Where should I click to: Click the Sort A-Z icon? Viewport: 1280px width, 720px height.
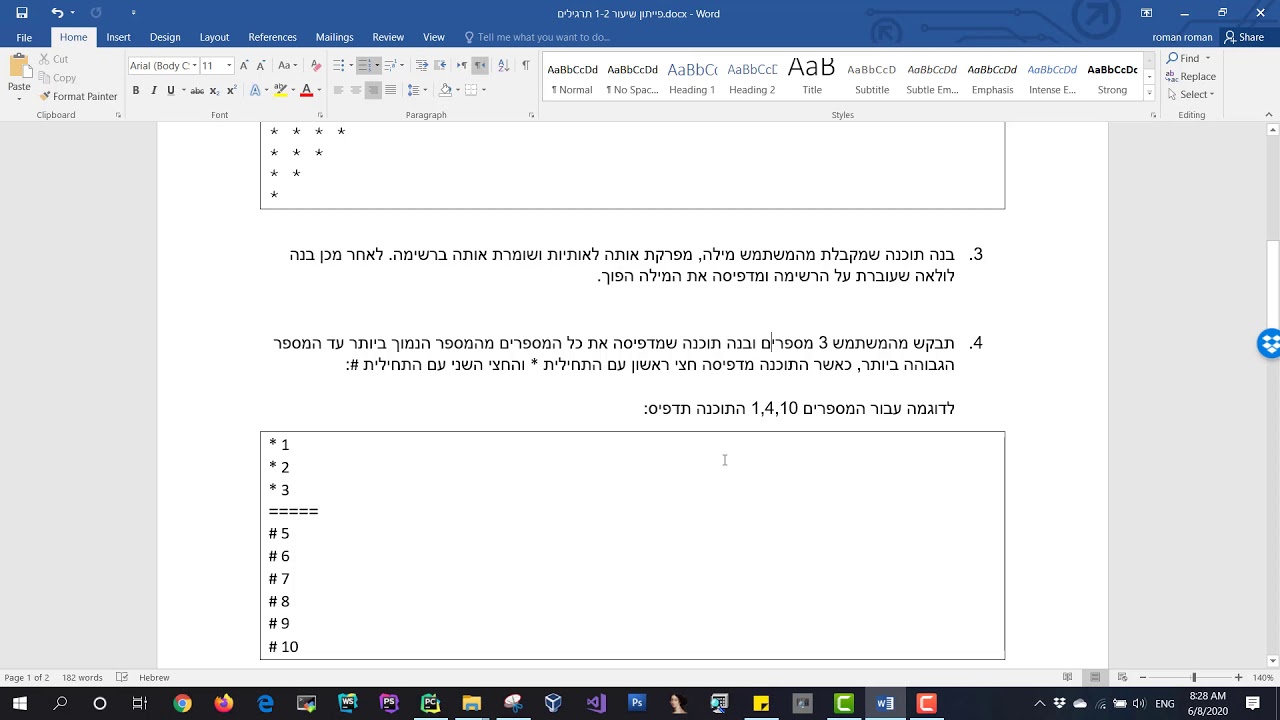tap(503, 65)
